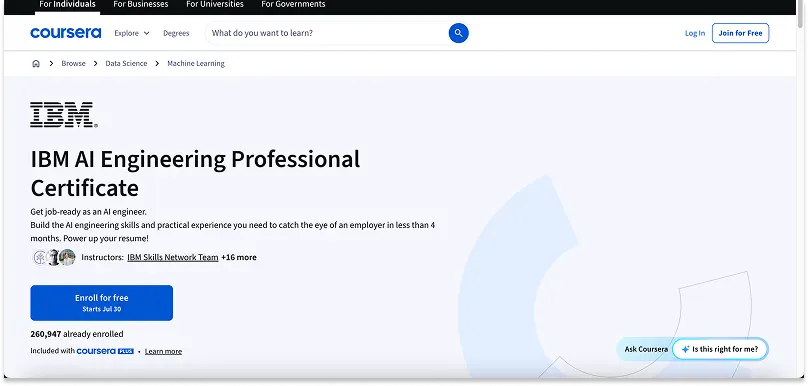Click the Coursera Plus logo badge
The width and height of the screenshot is (808, 386).
coord(105,351)
